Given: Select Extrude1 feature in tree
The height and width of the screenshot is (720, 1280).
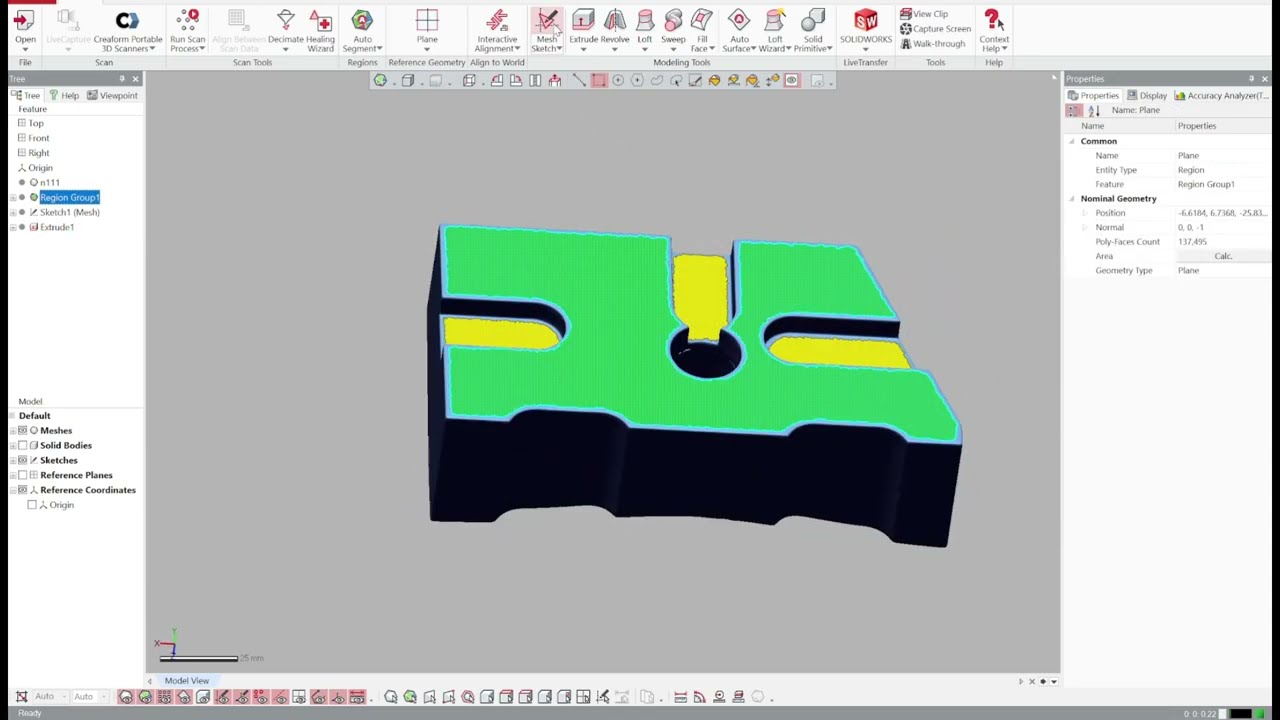Looking at the screenshot, I should [x=56, y=227].
